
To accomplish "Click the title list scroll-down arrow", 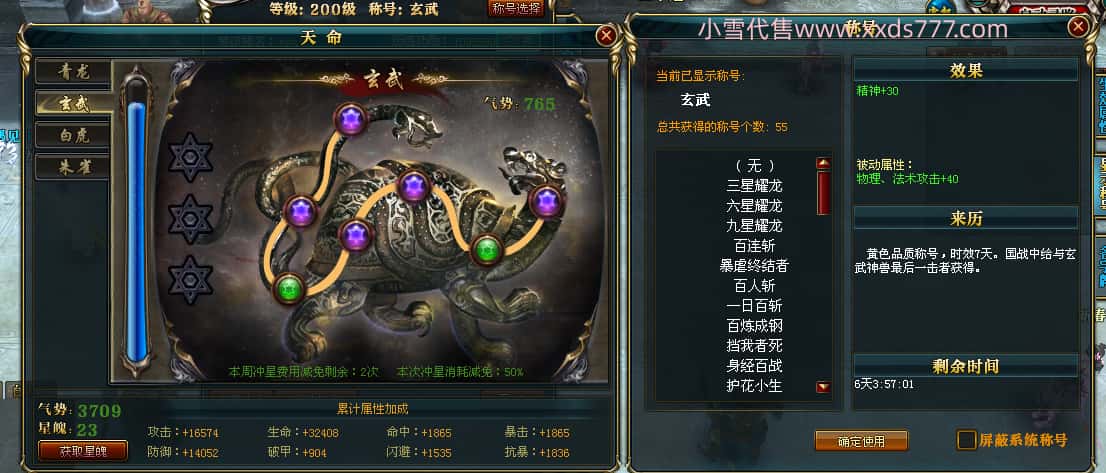I will [x=823, y=386].
